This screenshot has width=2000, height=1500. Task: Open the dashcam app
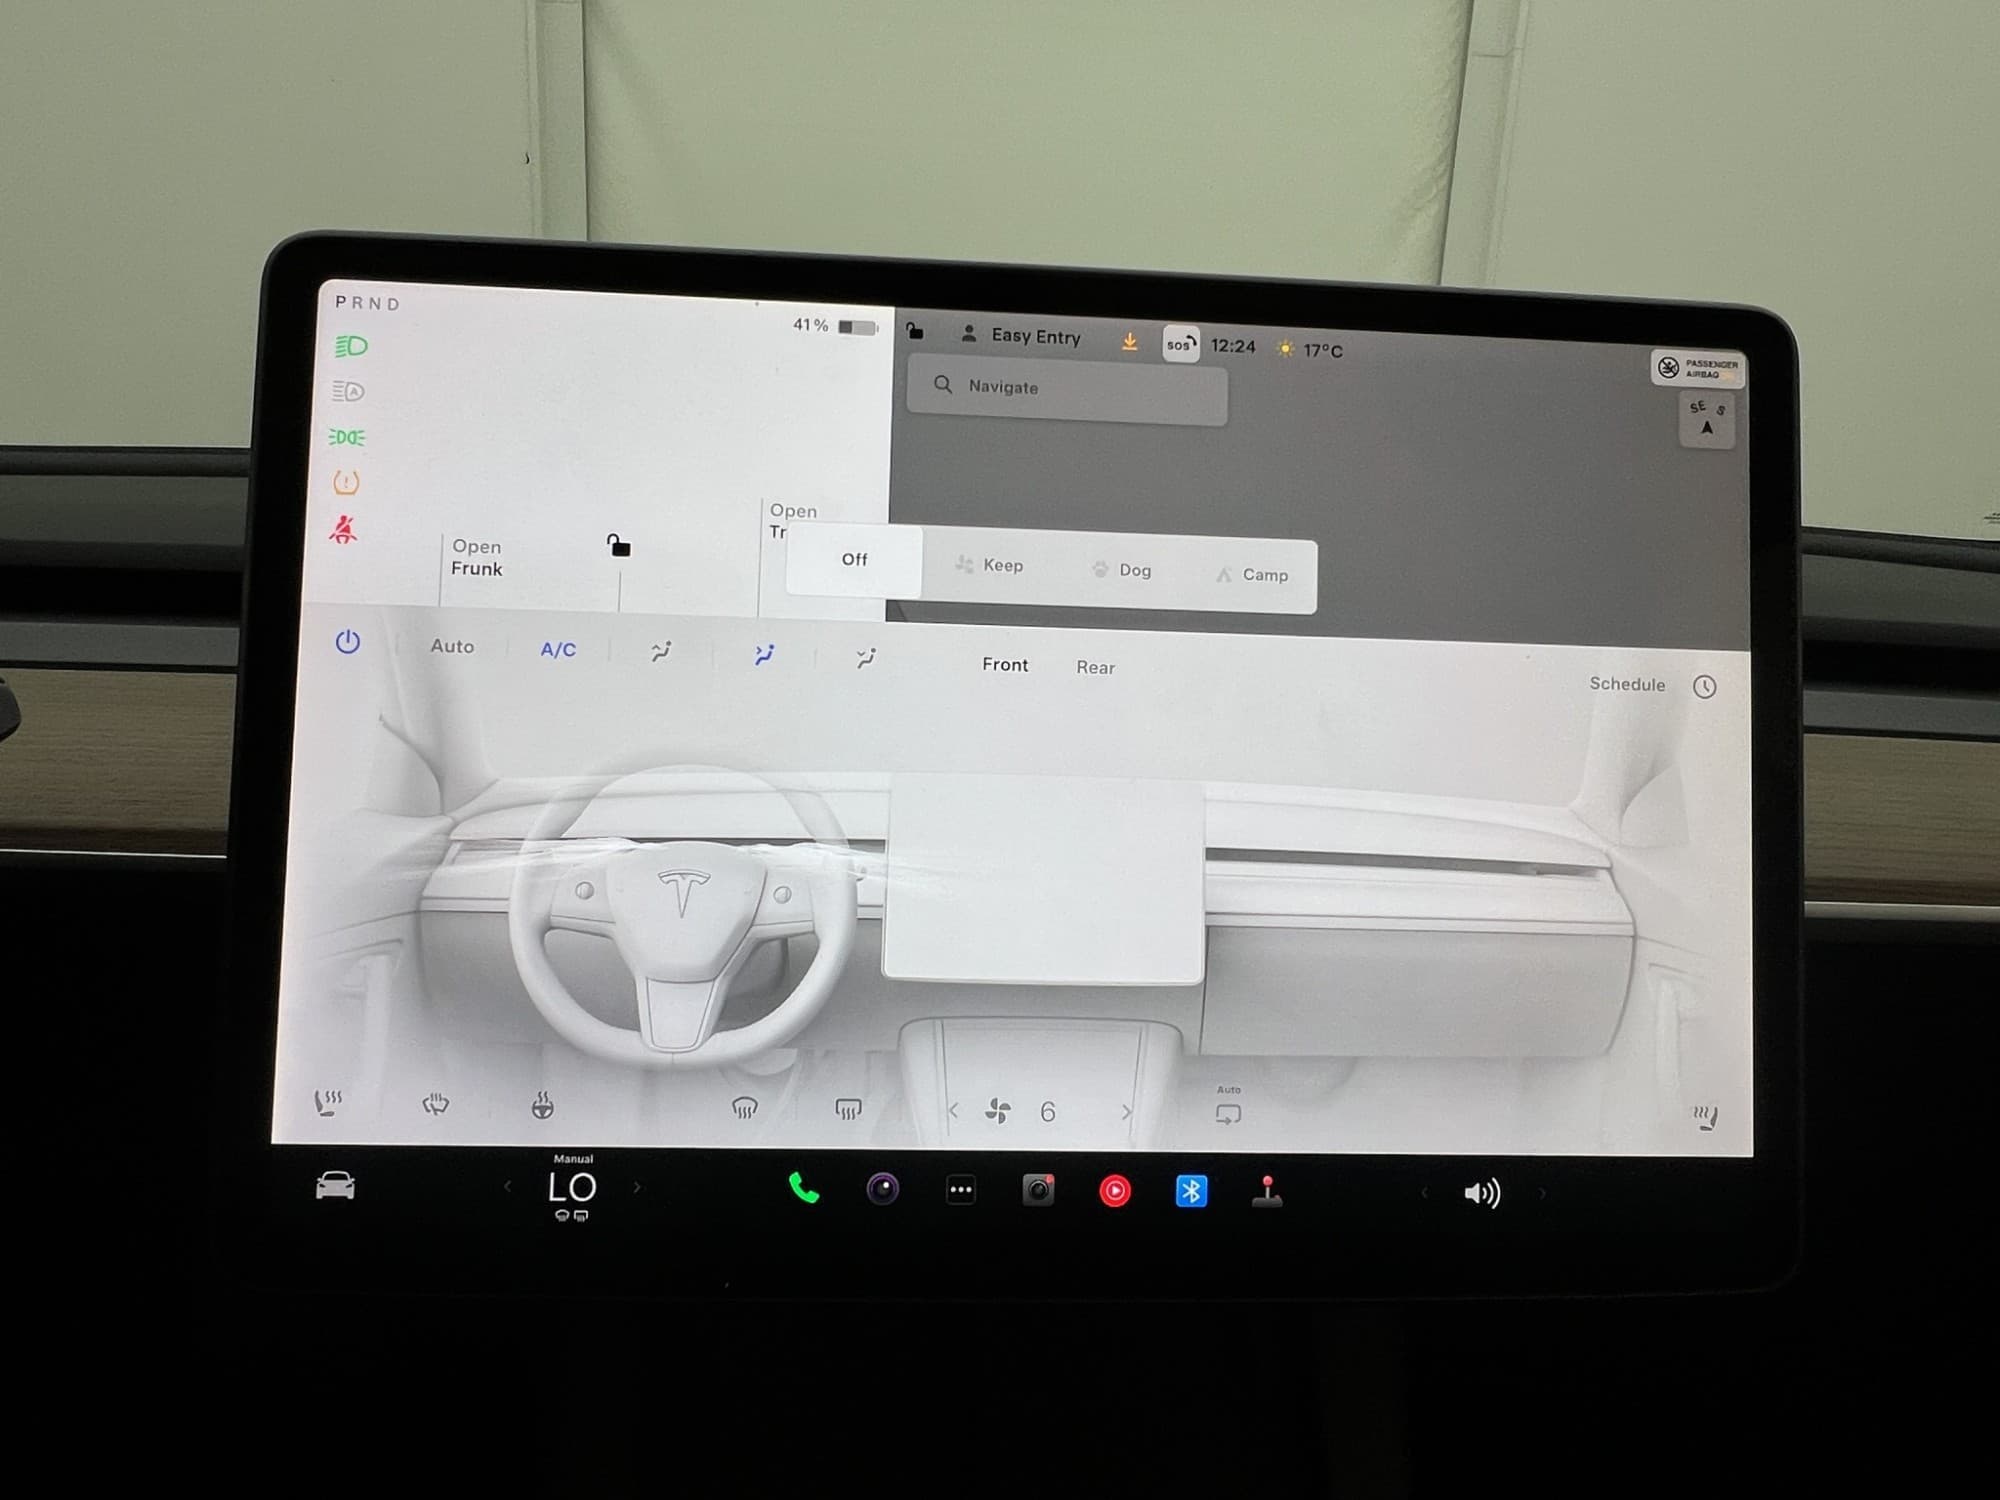tap(1038, 1190)
